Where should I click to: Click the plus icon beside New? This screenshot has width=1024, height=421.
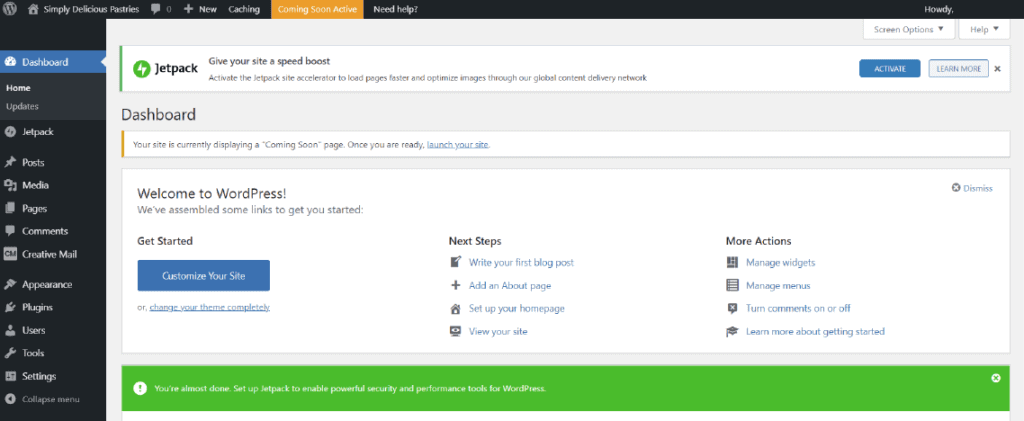(x=188, y=9)
